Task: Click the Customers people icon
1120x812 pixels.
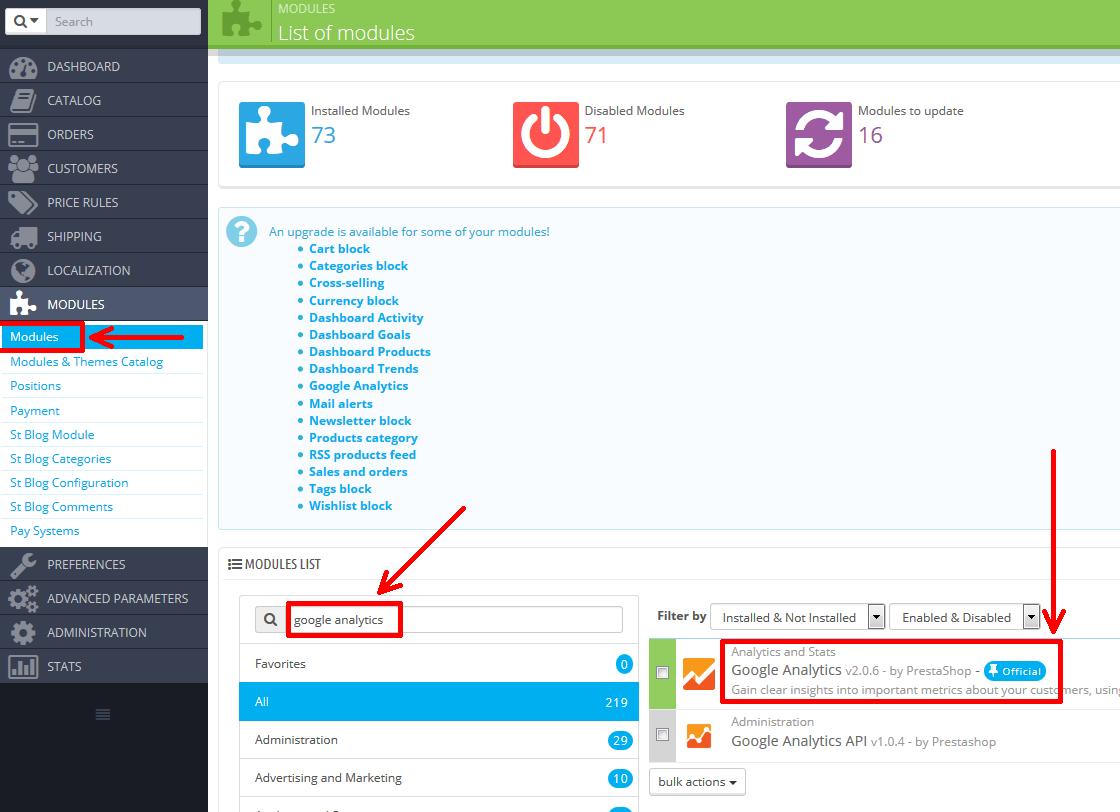Action: tap(23, 169)
